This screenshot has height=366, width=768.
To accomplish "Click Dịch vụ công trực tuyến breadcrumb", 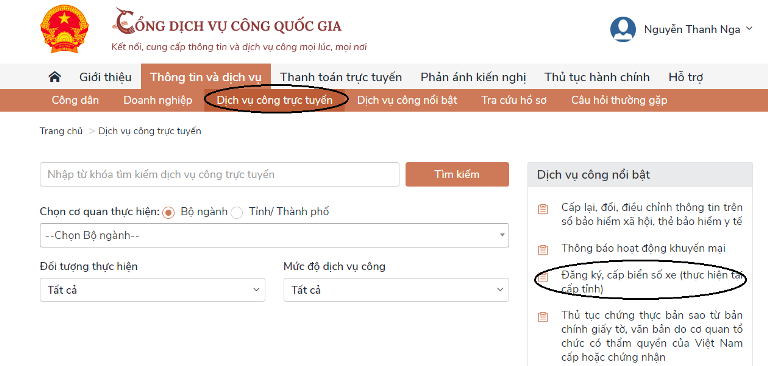I will click(x=150, y=131).
